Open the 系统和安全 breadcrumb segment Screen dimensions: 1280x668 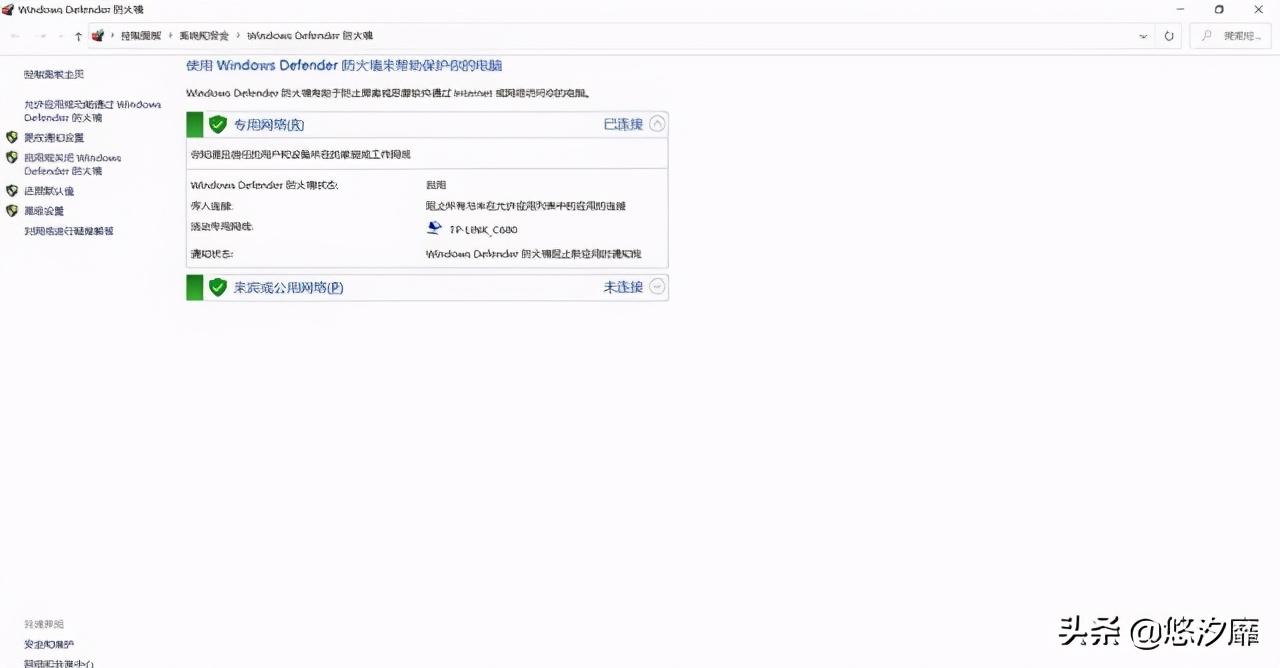(204, 36)
